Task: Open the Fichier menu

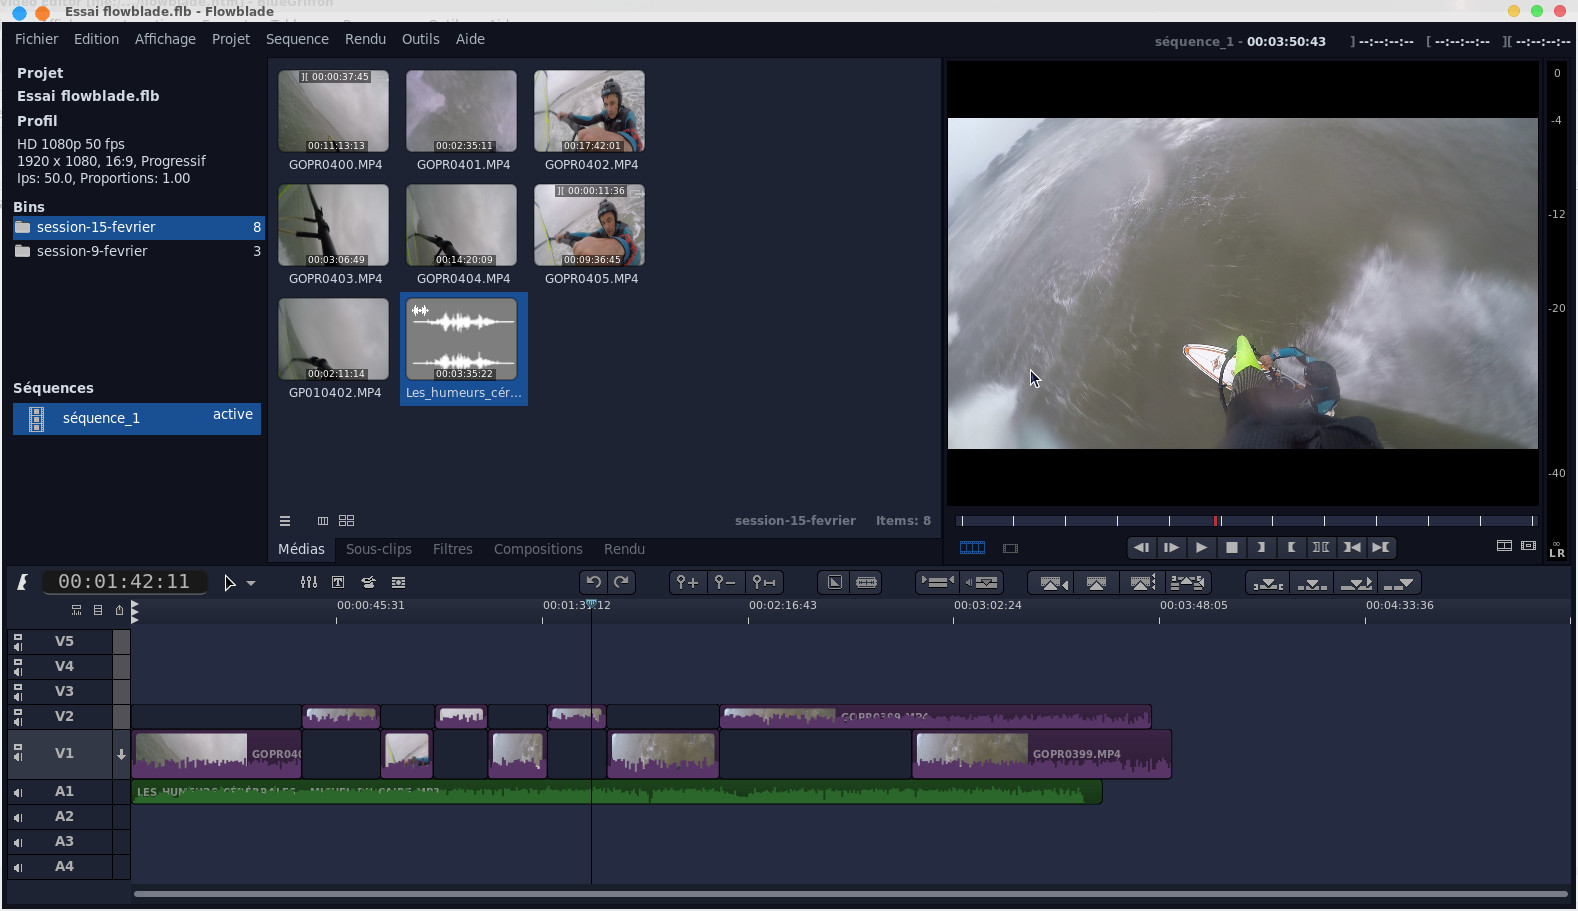Action: 37,39
